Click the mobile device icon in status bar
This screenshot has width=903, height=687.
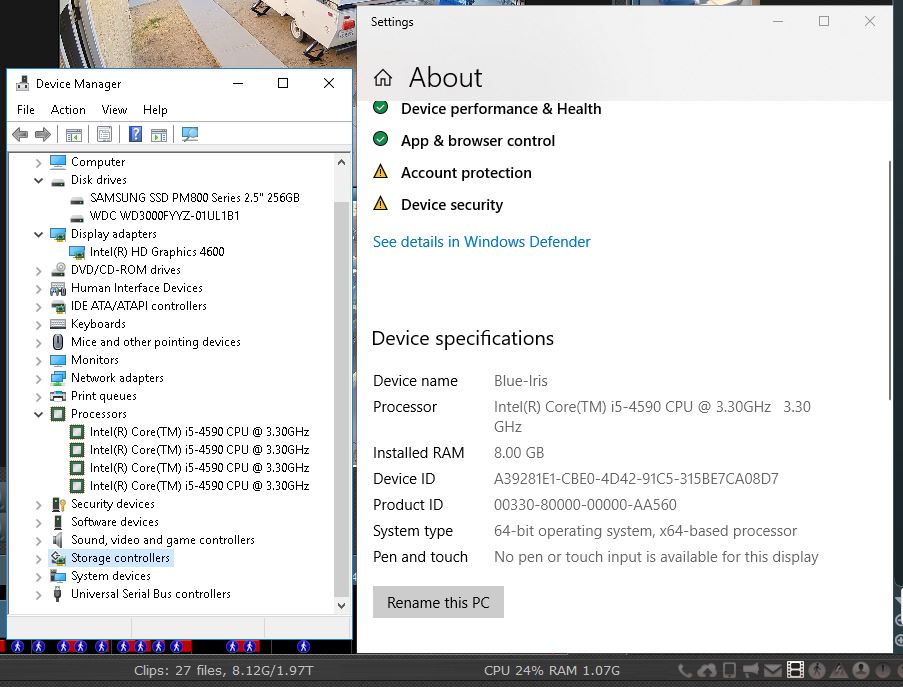point(729,670)
